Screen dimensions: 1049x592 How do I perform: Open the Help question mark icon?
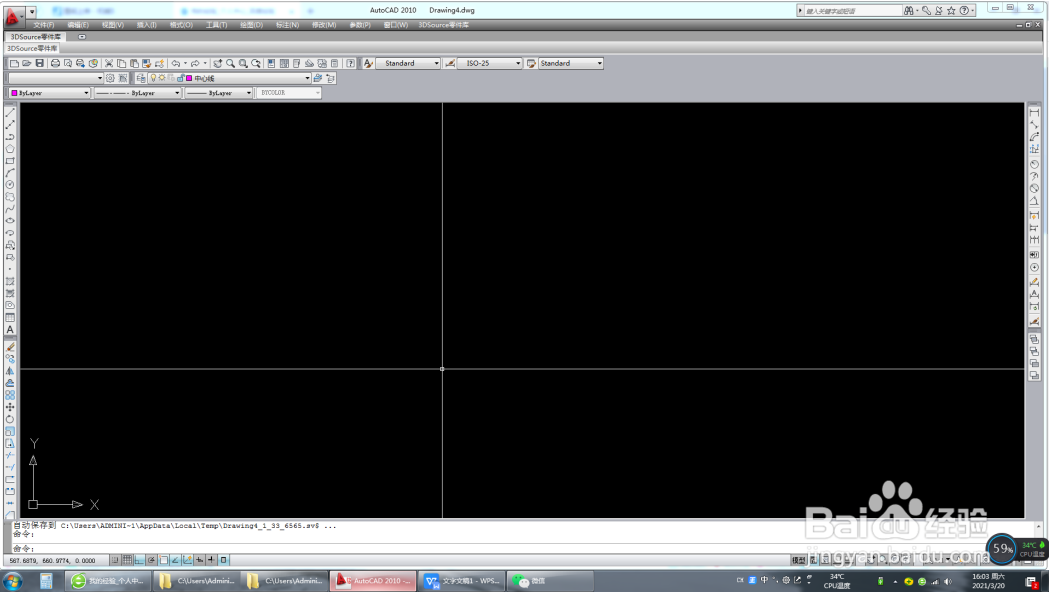click(x=350, y=64)
